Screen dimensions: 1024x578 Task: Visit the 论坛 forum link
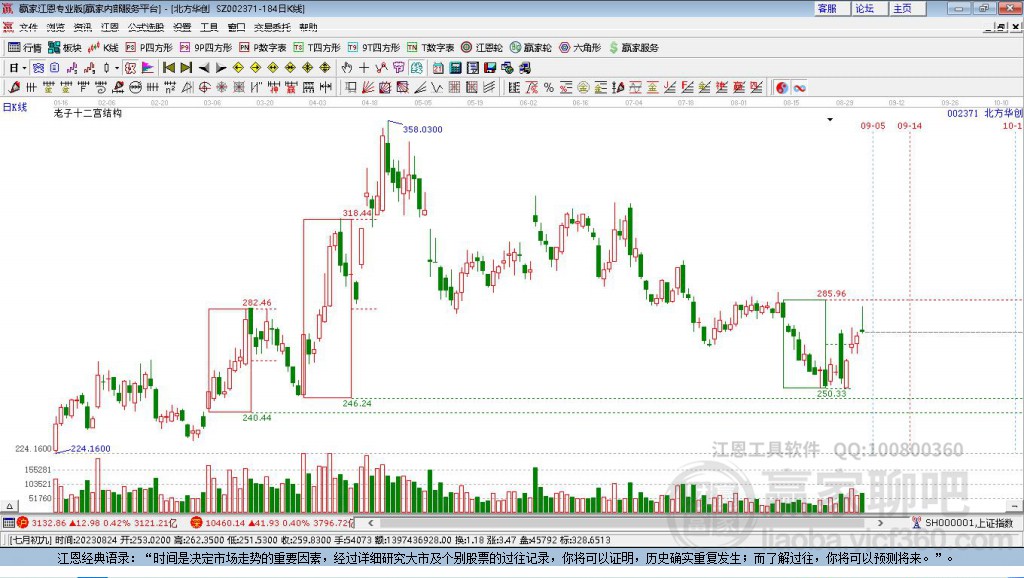pyautogui.click(x=864, y=8)
